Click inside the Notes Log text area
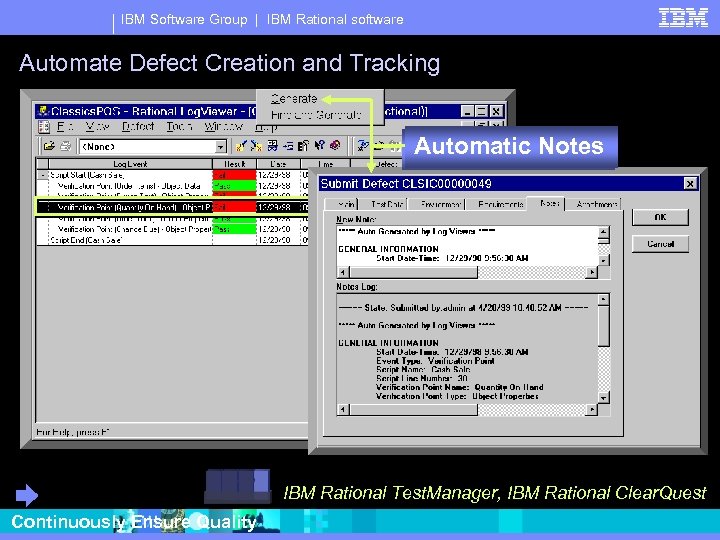 (x=467, y=349)
